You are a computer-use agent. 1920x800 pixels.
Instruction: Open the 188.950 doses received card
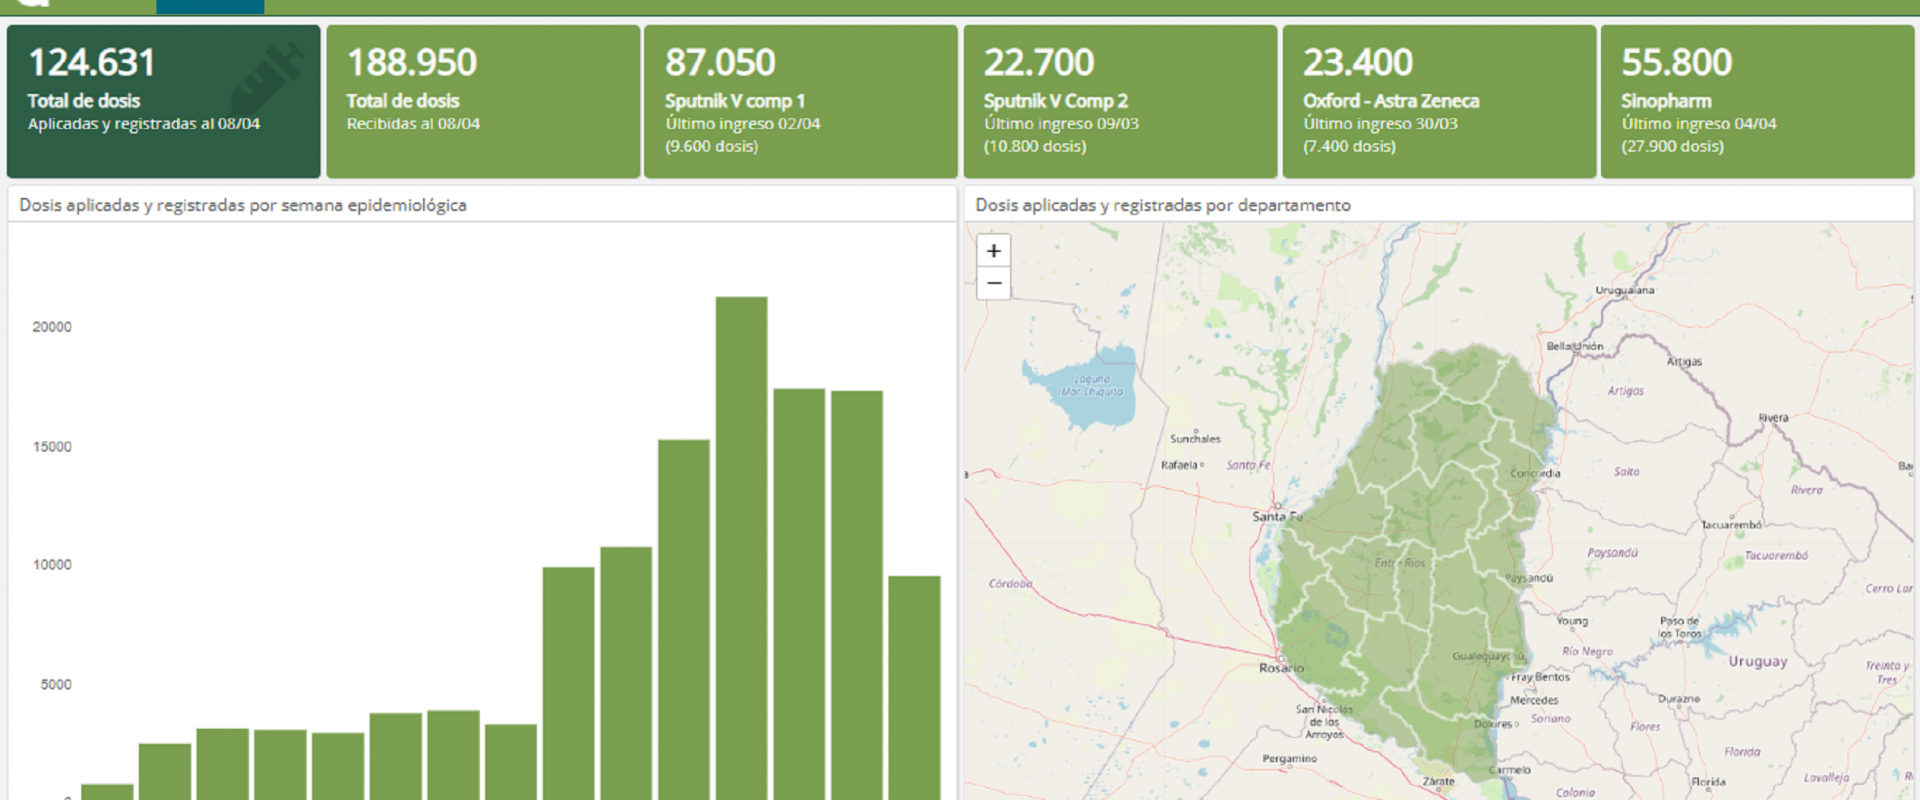pos(482,101)
